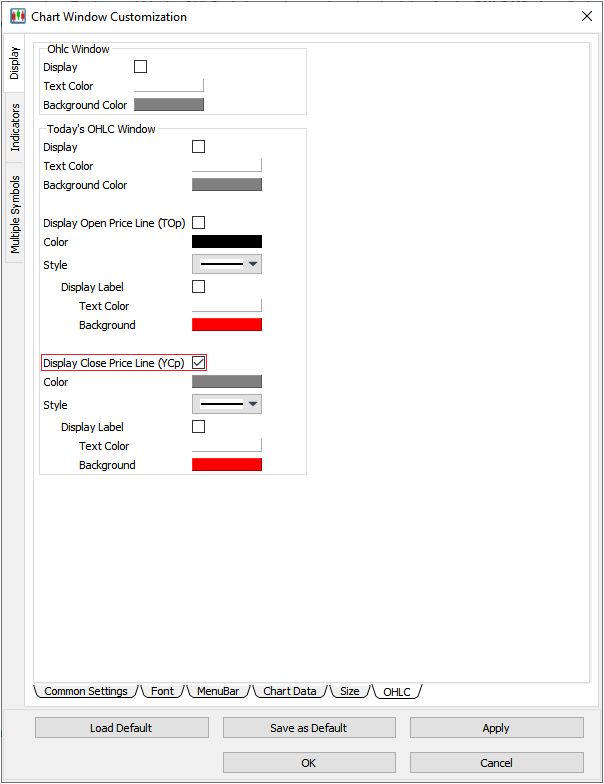The width and height of the screenshot is (604, 784).
Task: Open the Chart Data tab
Action: (289, 691)
